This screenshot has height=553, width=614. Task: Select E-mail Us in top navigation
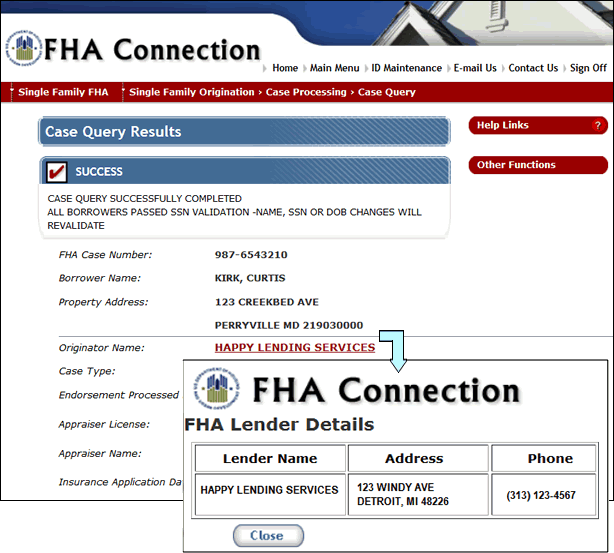475,68
